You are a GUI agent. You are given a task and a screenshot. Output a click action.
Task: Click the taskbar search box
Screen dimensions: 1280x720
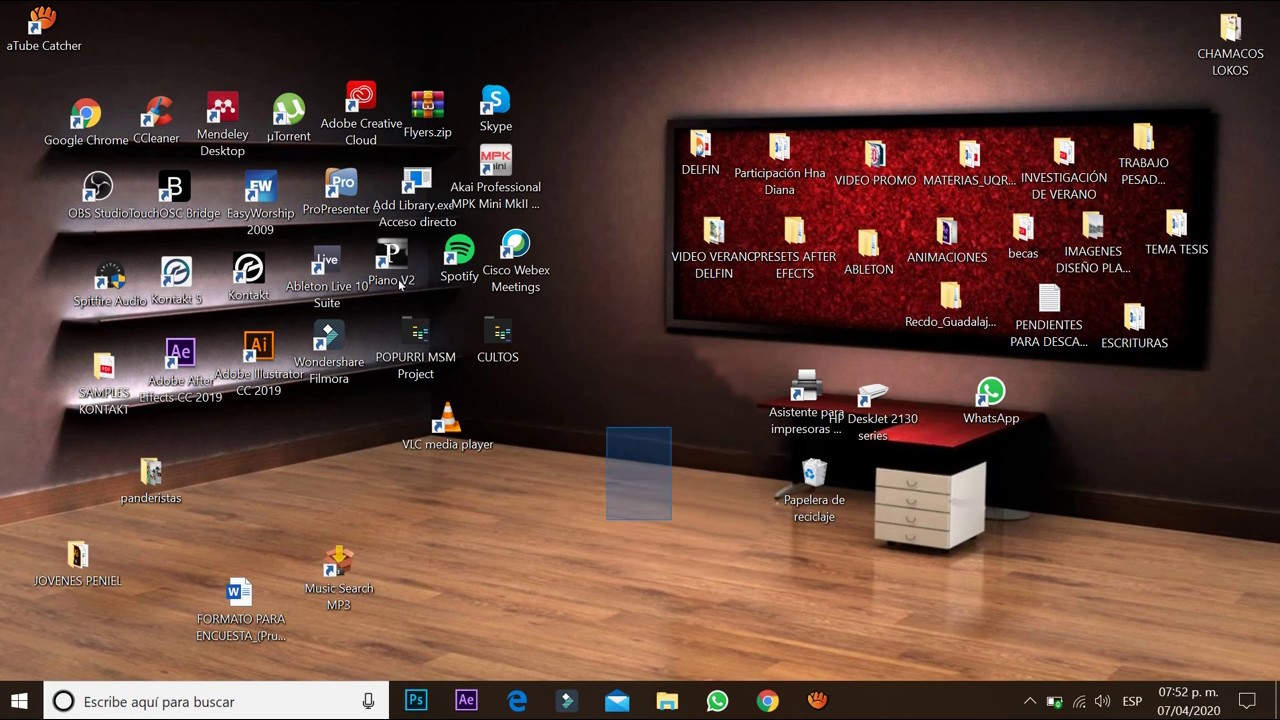215,701
